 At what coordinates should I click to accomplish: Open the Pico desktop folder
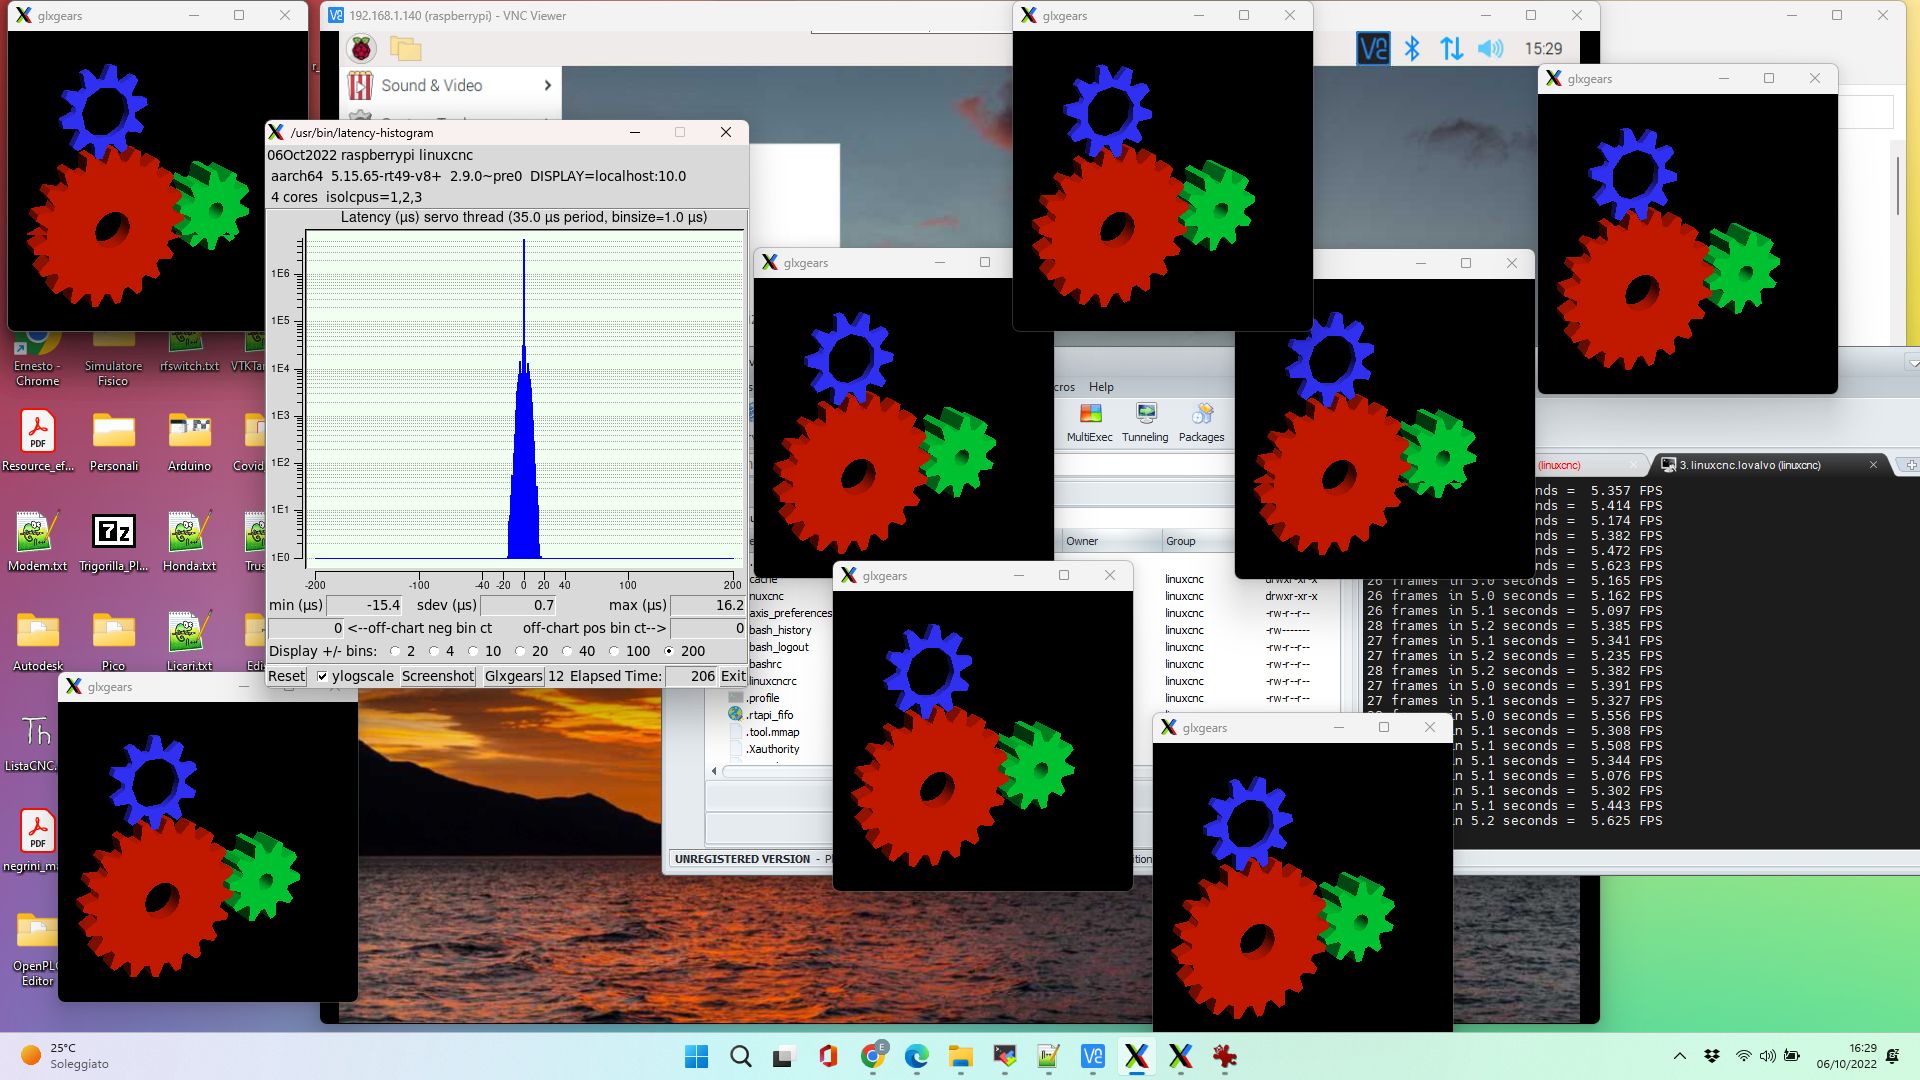[x=114, y=642]
